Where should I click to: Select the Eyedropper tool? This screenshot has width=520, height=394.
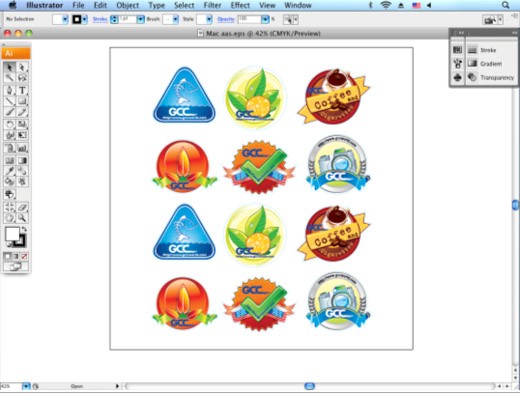point(9,171)
